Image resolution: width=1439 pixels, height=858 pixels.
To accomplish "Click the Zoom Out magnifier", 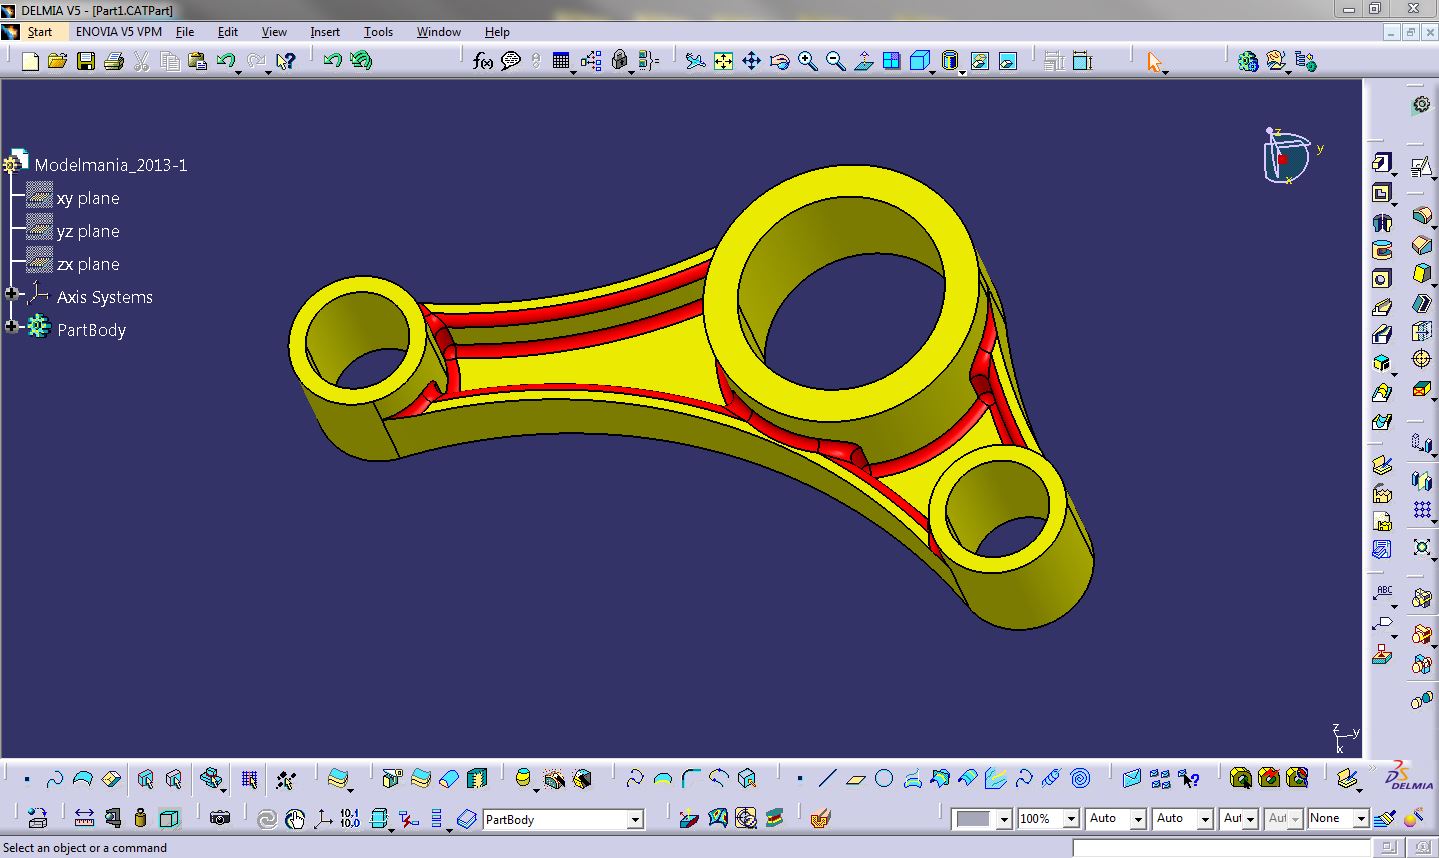I will point(835,61).
